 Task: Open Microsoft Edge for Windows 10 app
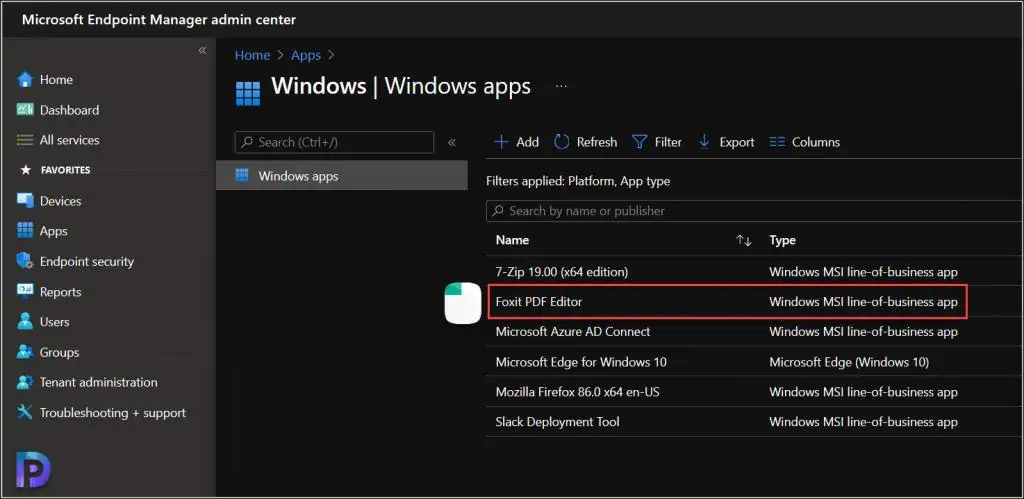coord(581,362)
